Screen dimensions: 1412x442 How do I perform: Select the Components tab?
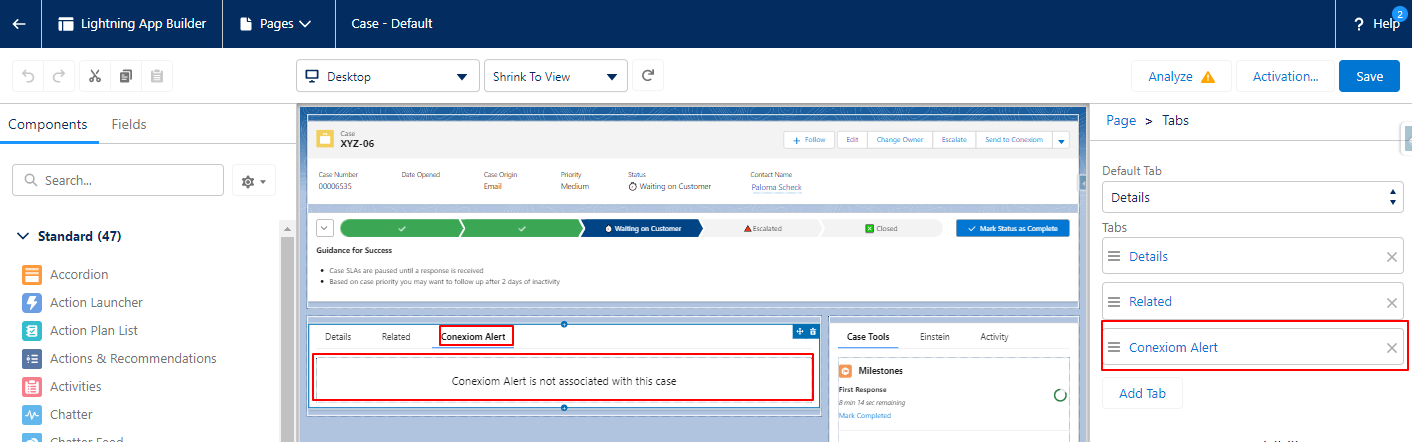[x=47, y=125]
